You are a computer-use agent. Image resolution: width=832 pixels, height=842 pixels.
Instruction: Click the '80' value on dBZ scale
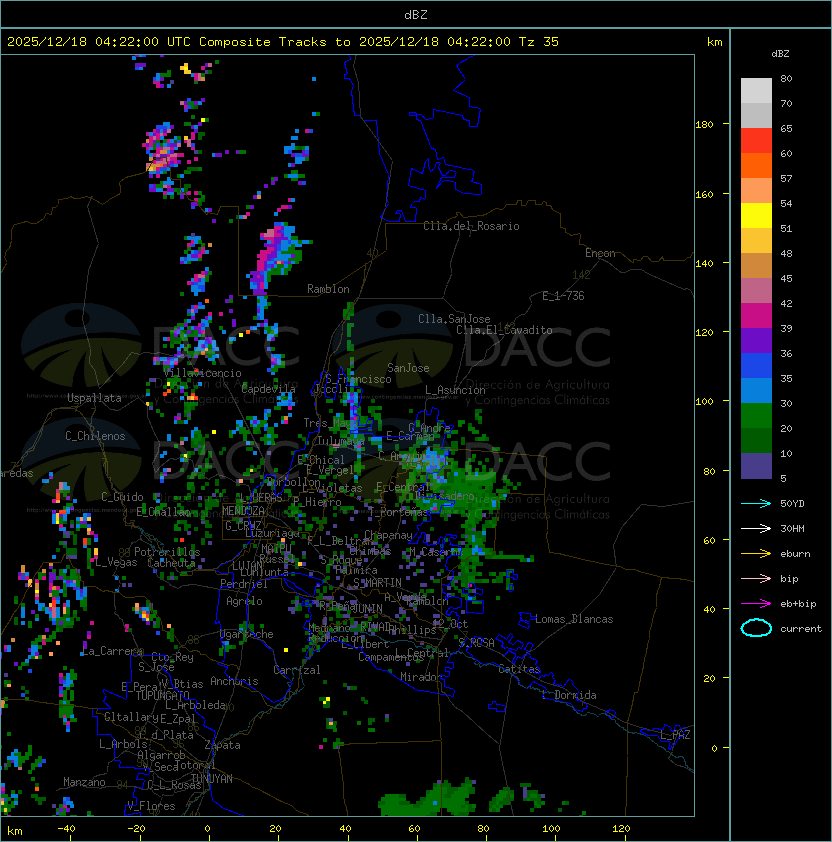point(786,78)
